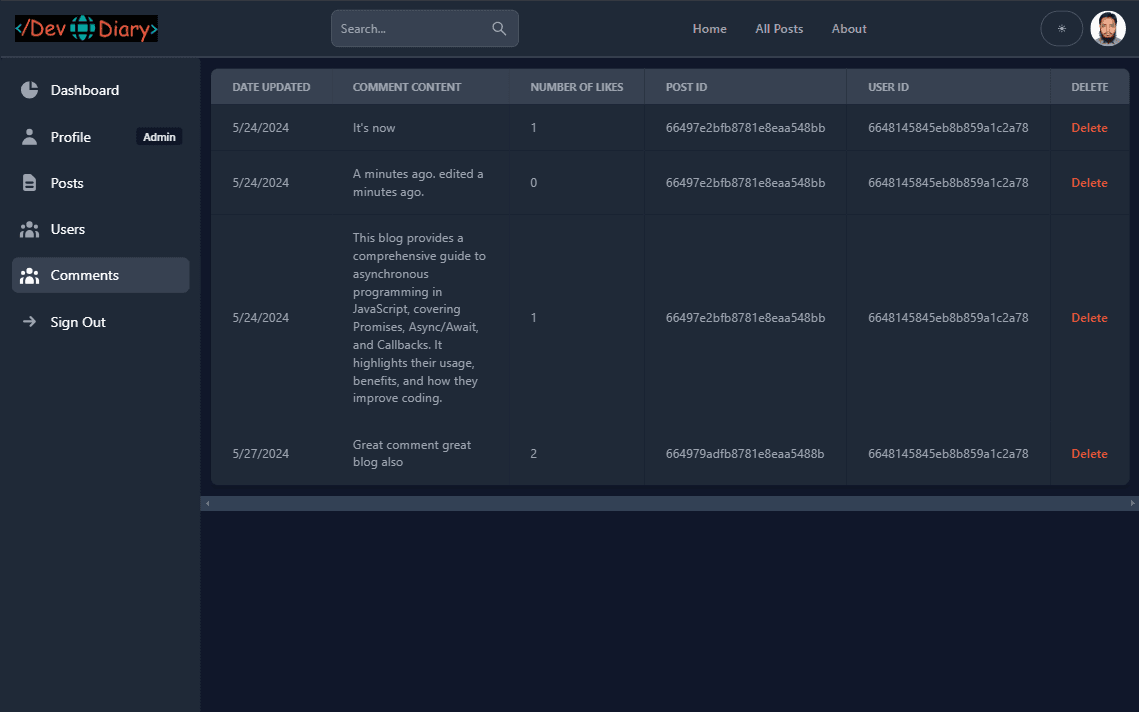Click the Posts document icon
The width and height of the screenshot is (1139, 712).
(30, 183)
